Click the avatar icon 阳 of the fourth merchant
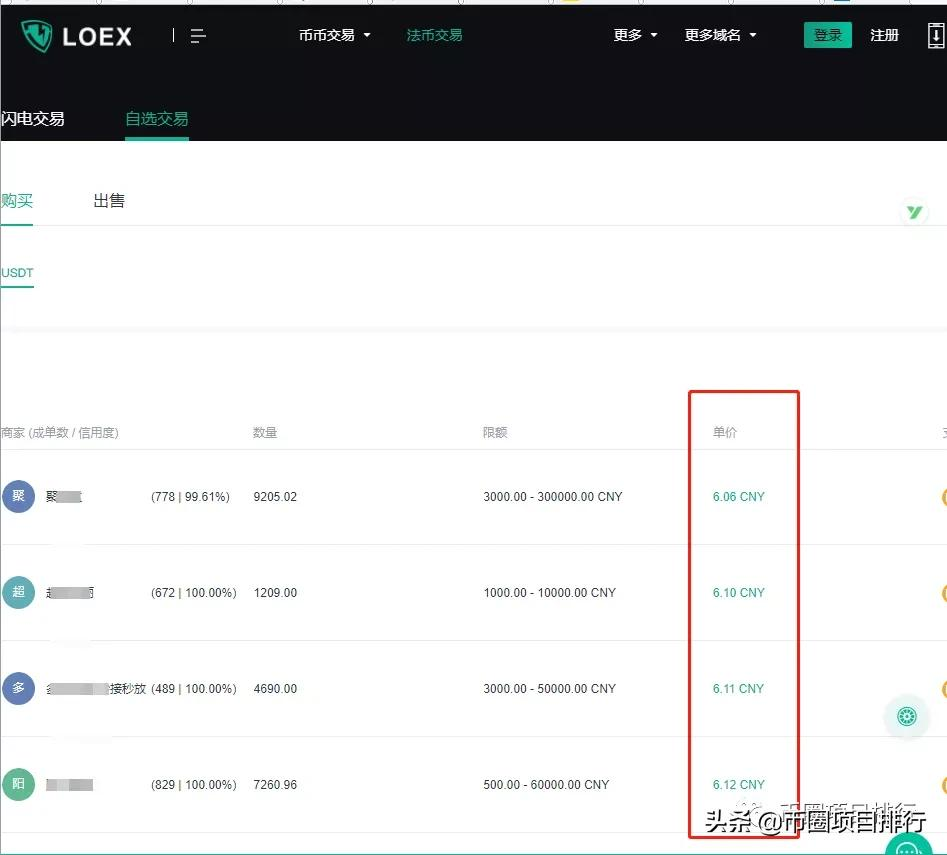 coord(19,784)
